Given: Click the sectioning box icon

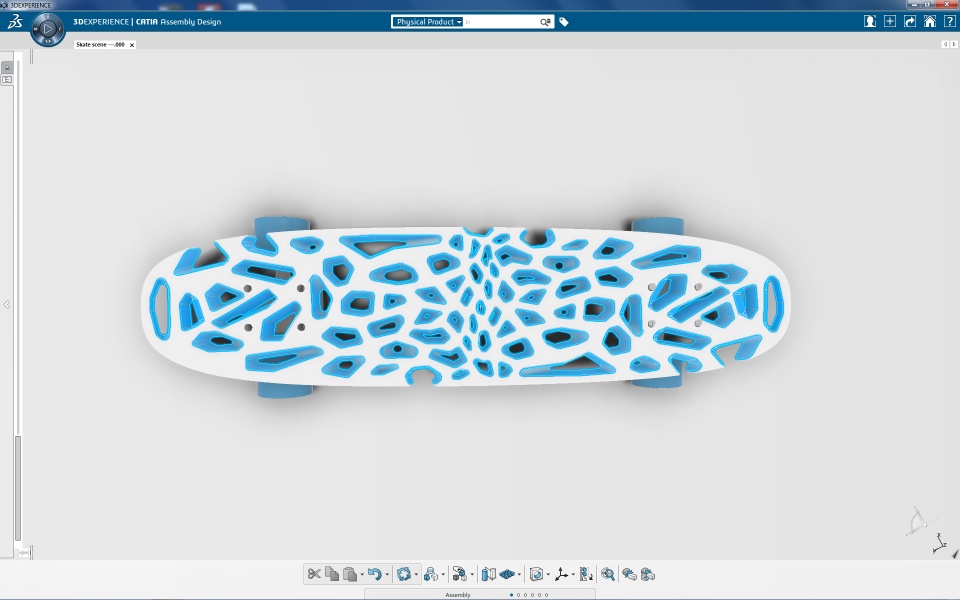Looking at the screenshot, I should (x=536, y=574).
